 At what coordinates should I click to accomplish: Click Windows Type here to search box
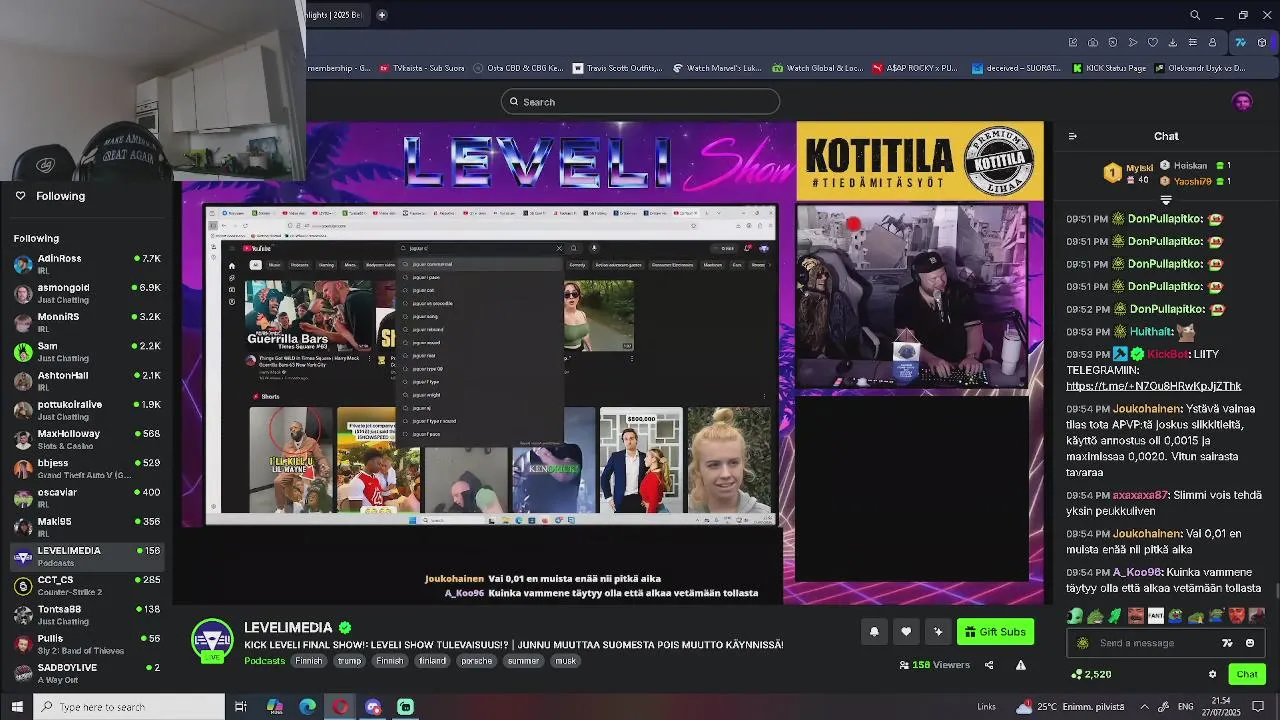click(130, 707)
